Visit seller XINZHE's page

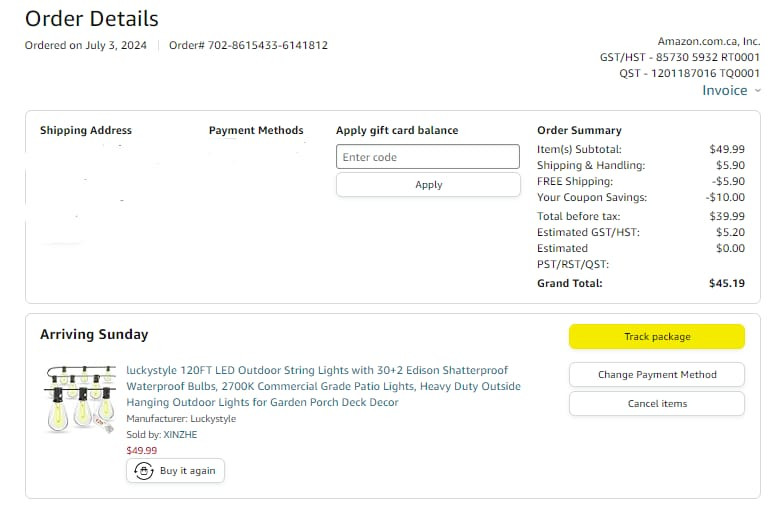[x=180, y=434]
